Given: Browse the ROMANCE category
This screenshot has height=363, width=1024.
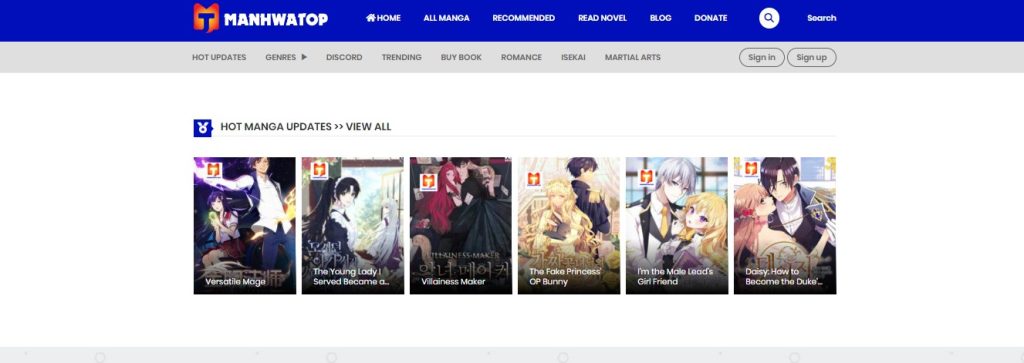Looking at the screenshot, I should [x=521, y=57].
